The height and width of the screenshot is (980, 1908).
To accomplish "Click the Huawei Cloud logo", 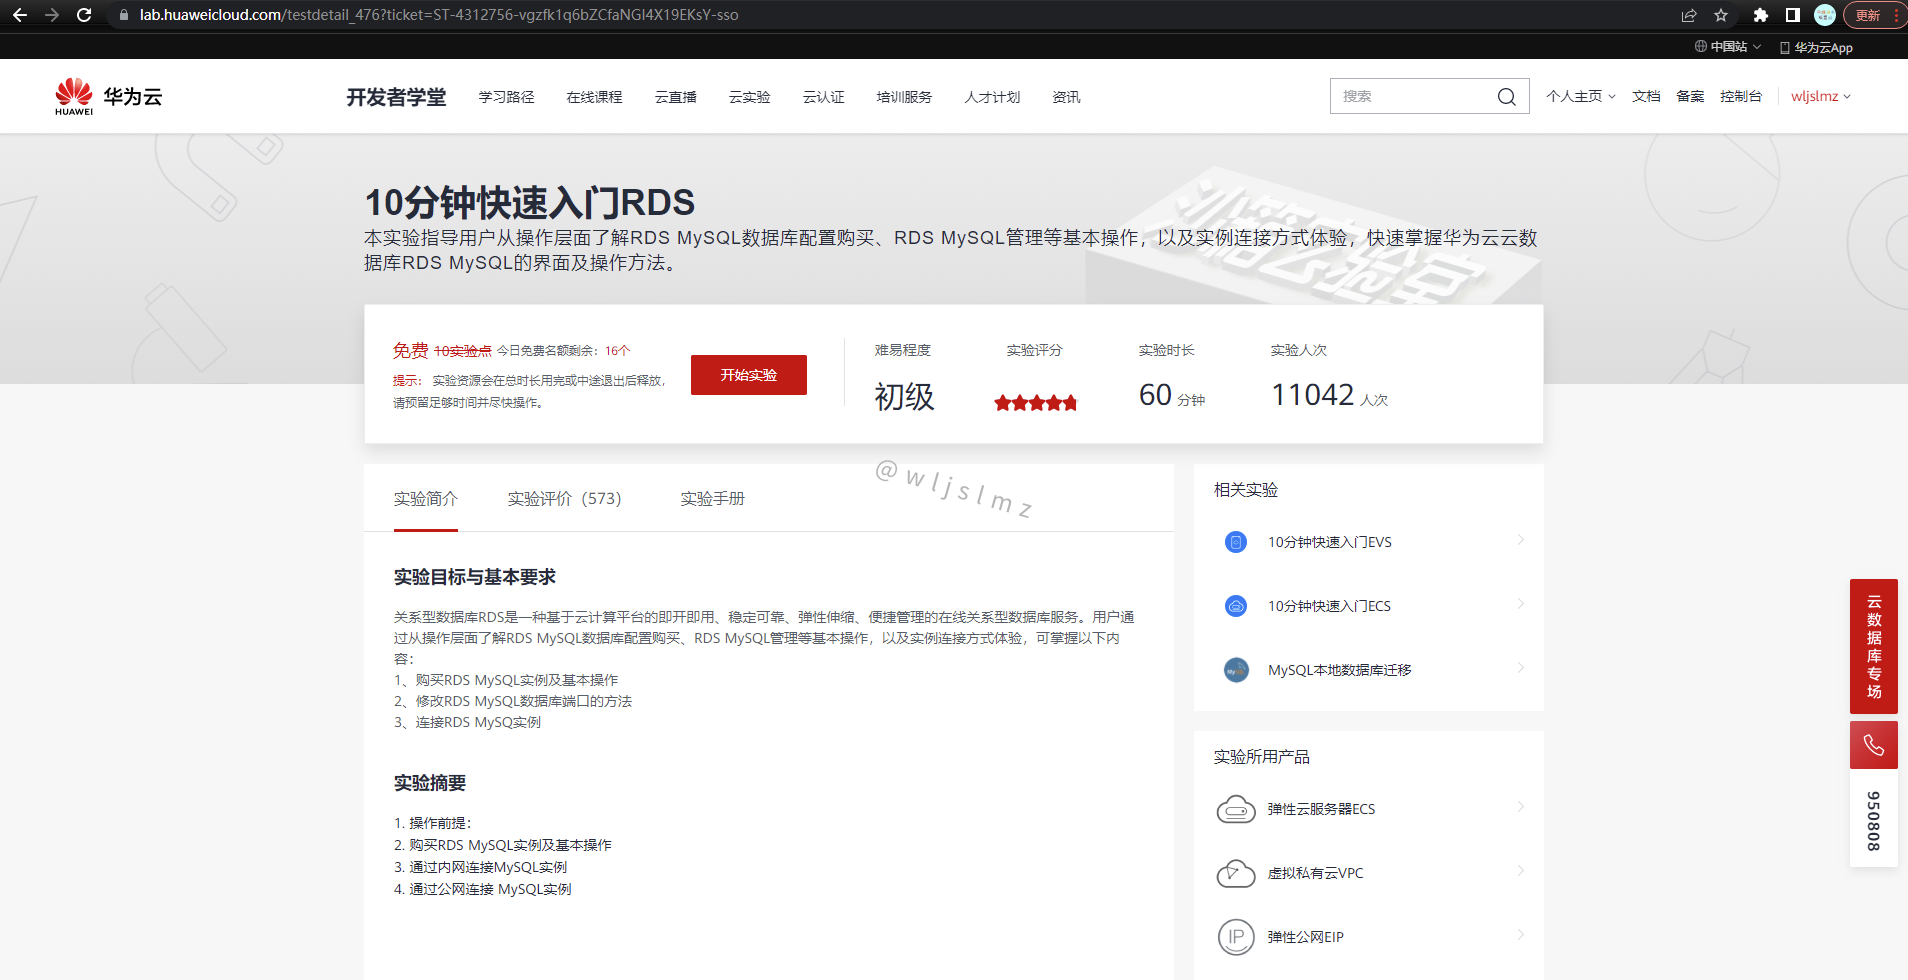I will pos(108,96).
